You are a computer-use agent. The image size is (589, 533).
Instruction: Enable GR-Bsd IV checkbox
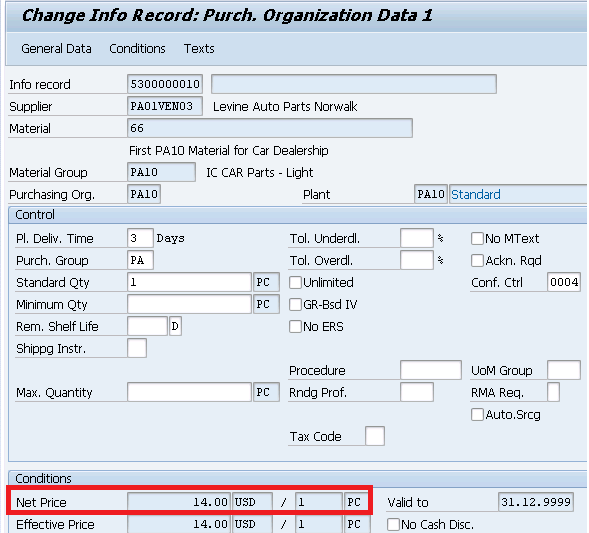[295, 305]
